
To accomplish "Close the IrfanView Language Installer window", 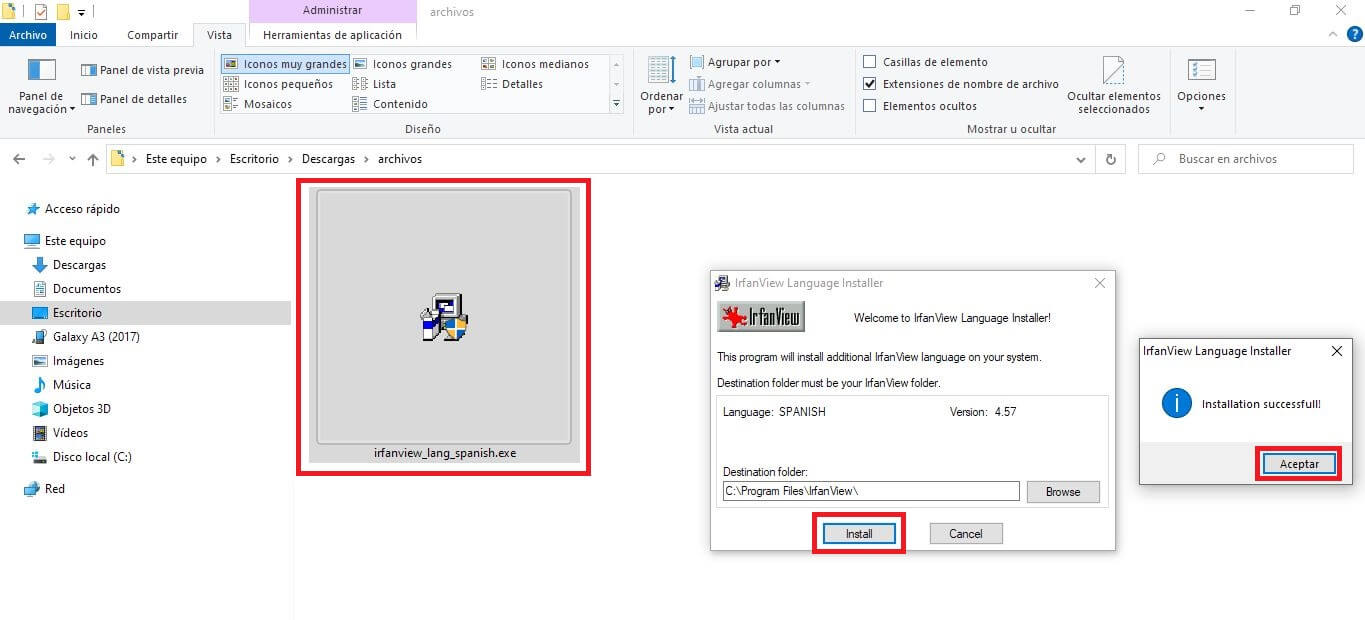I will (1100, 283).
